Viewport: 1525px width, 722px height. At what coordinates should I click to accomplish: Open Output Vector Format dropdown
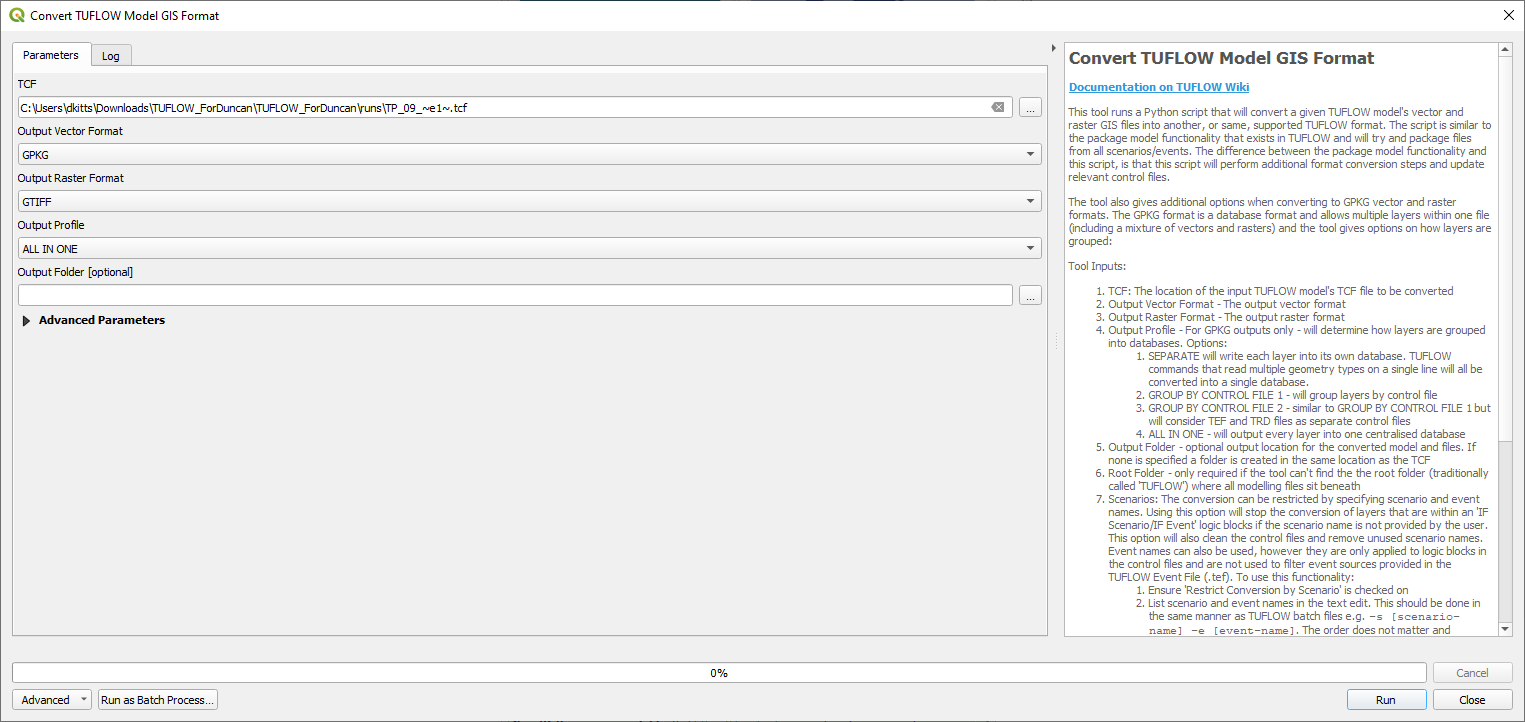tap(530, 154)
